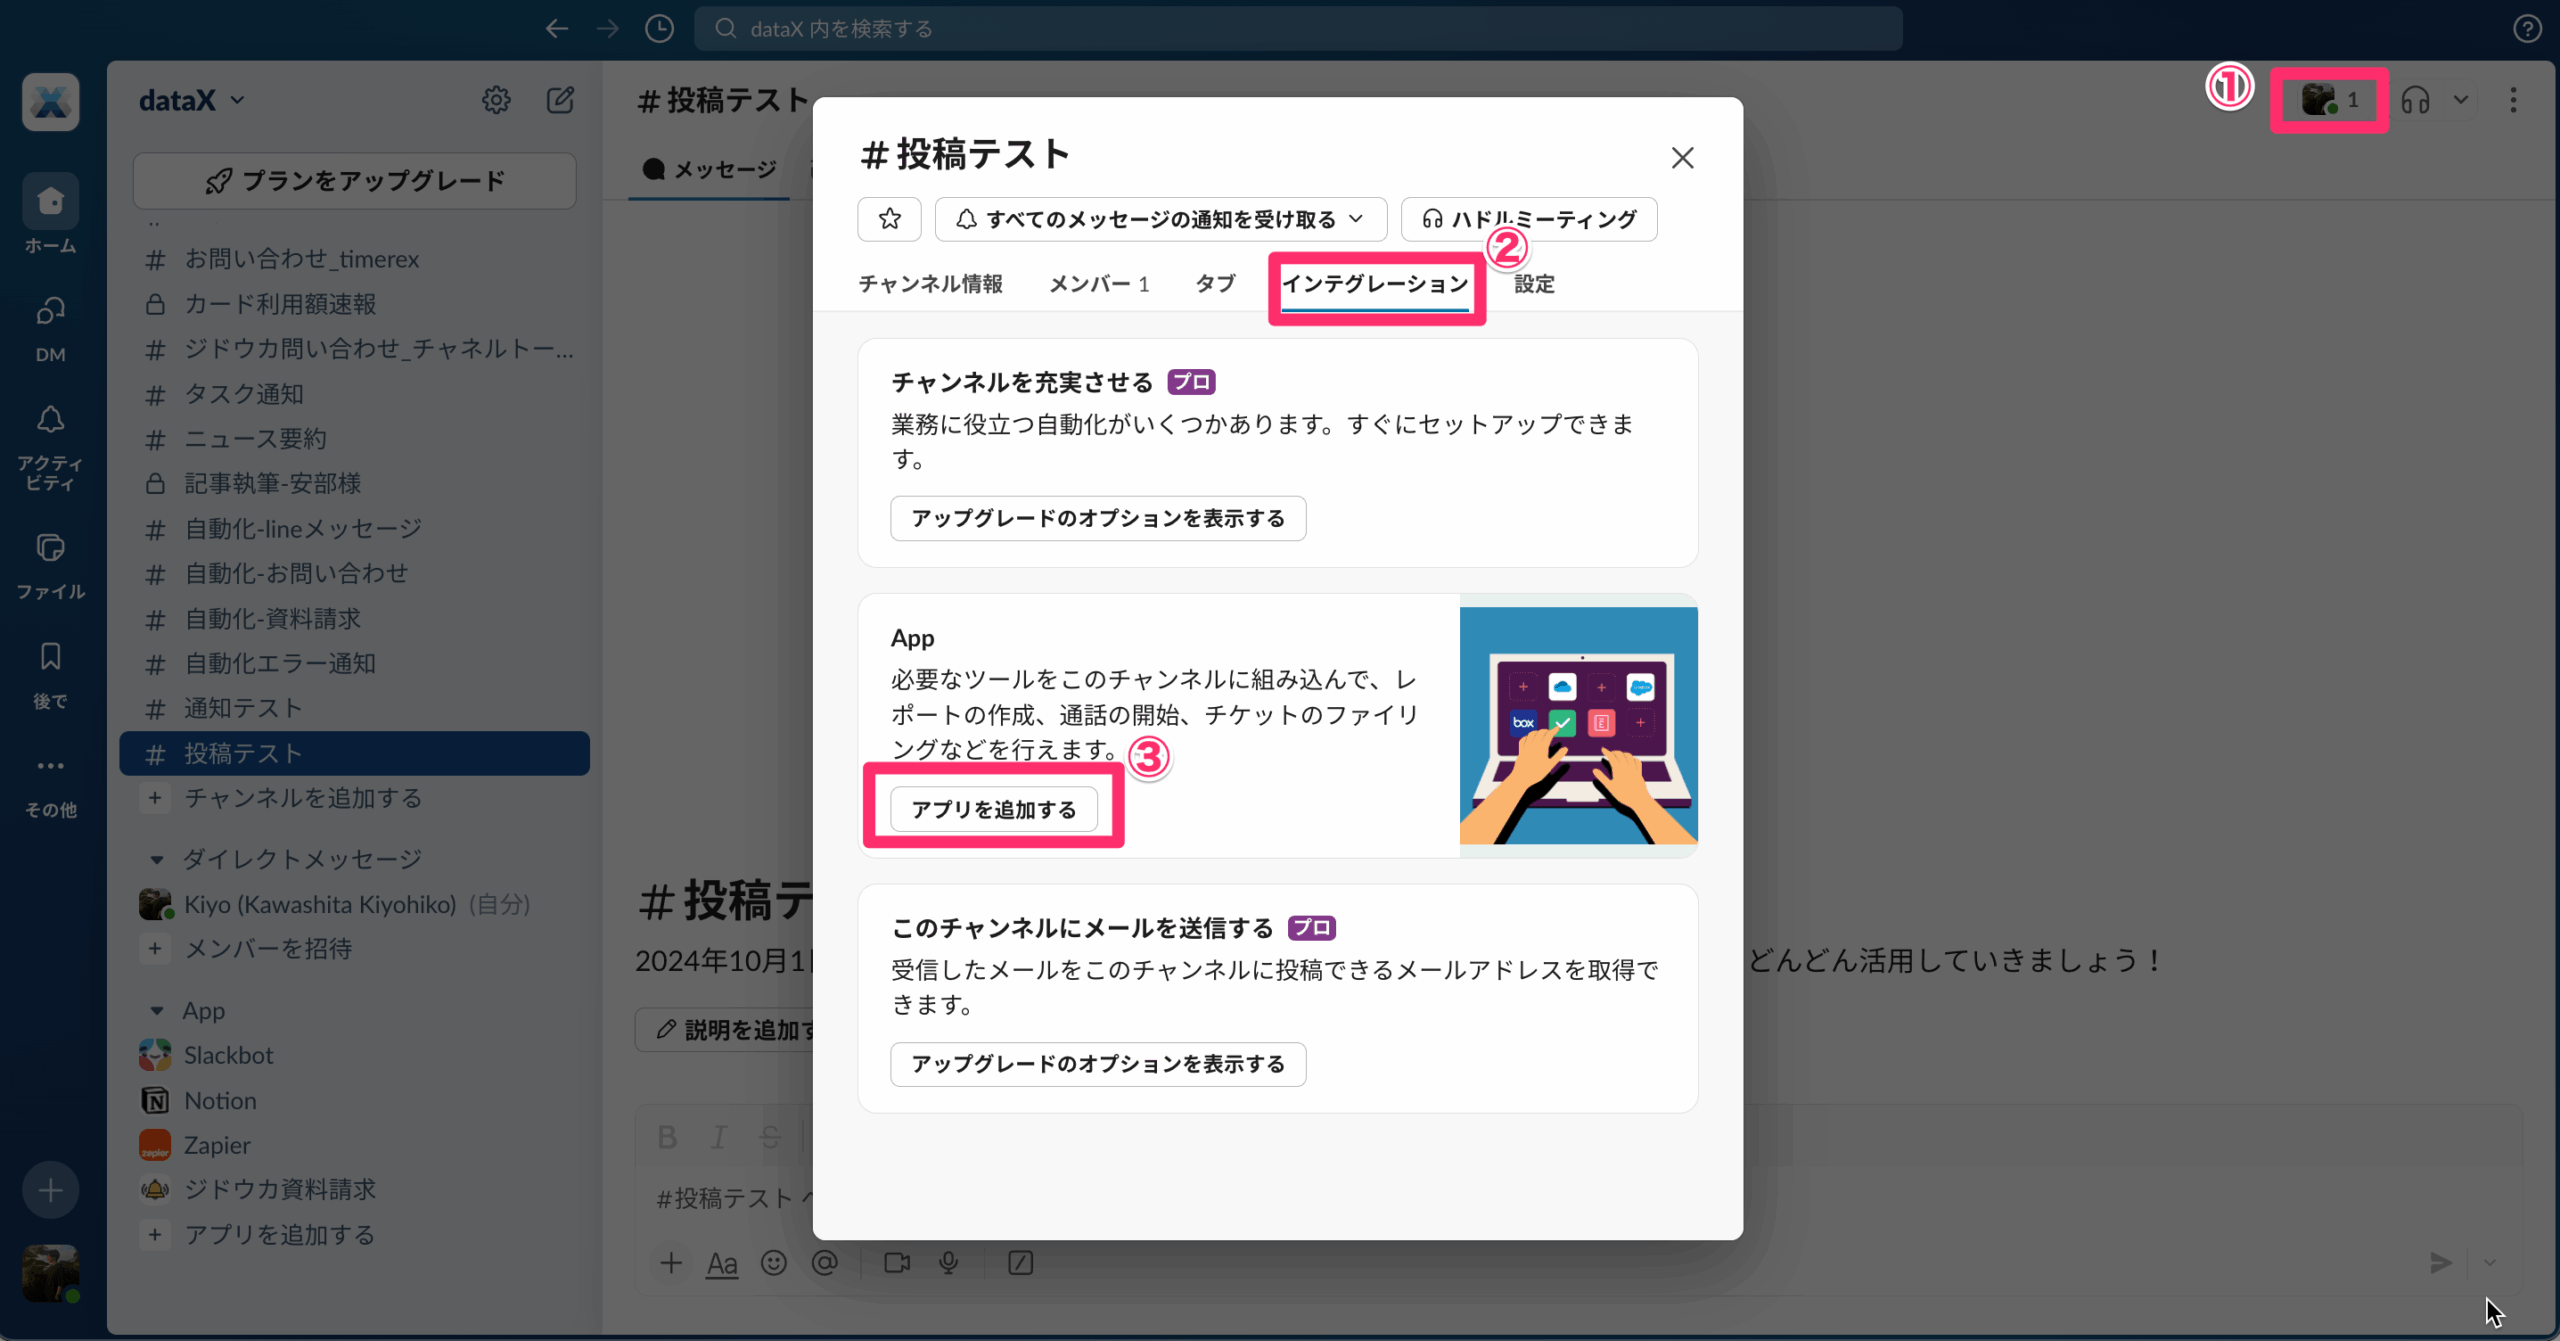
Task: Open the attach plus icon in the composer
Action: point(671,1263)
